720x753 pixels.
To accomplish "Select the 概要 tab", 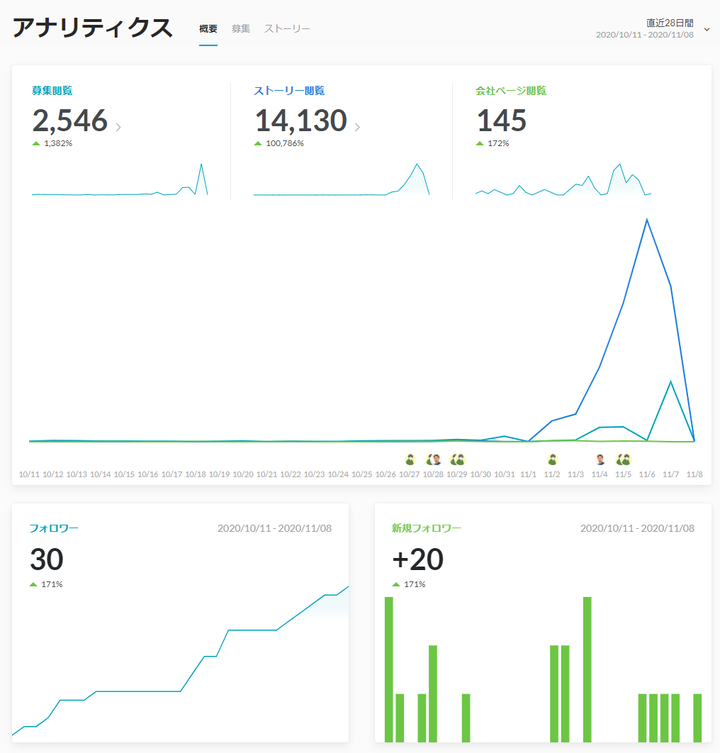I will [x=208, y=29].
